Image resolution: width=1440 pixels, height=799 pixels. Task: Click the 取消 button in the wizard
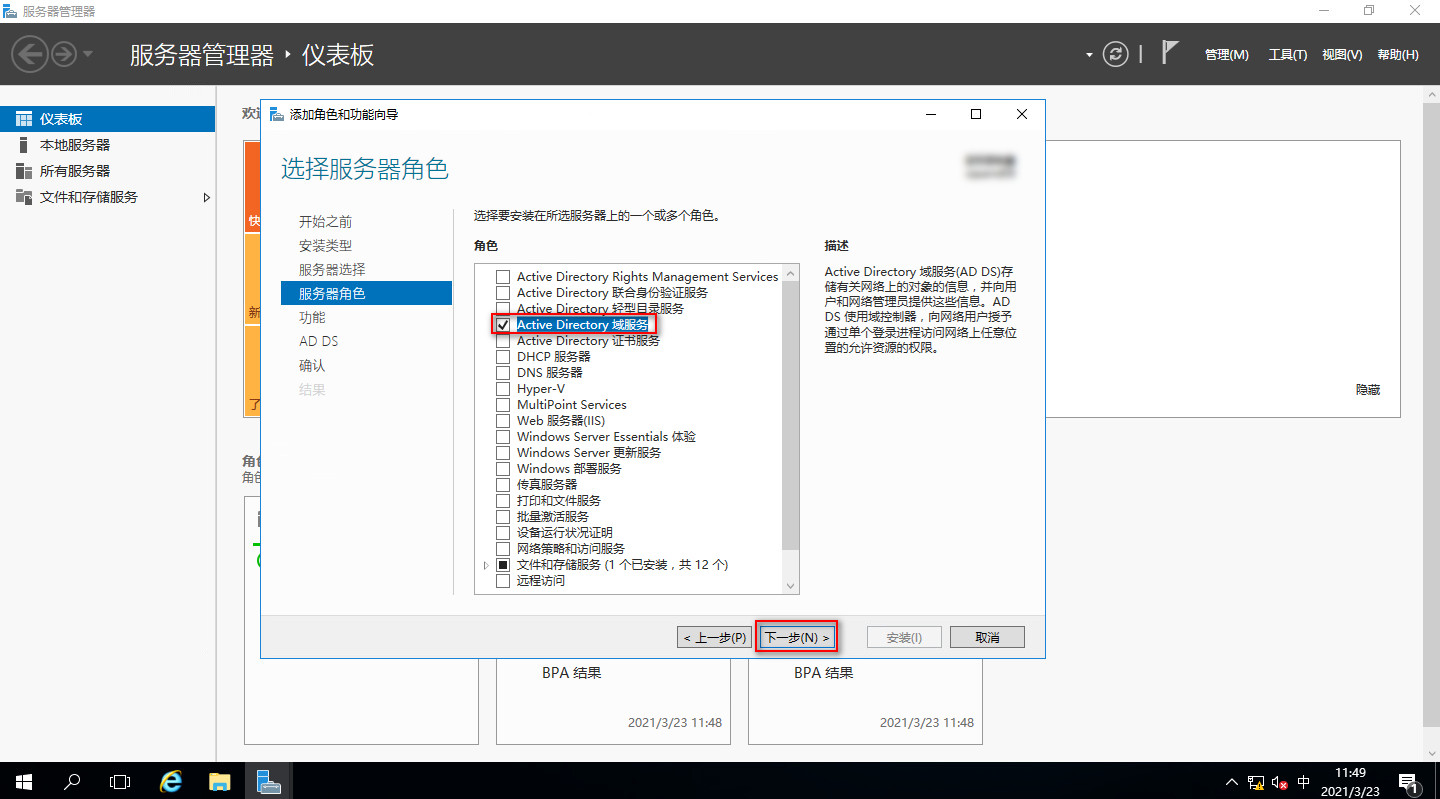(x=987, y=637)
